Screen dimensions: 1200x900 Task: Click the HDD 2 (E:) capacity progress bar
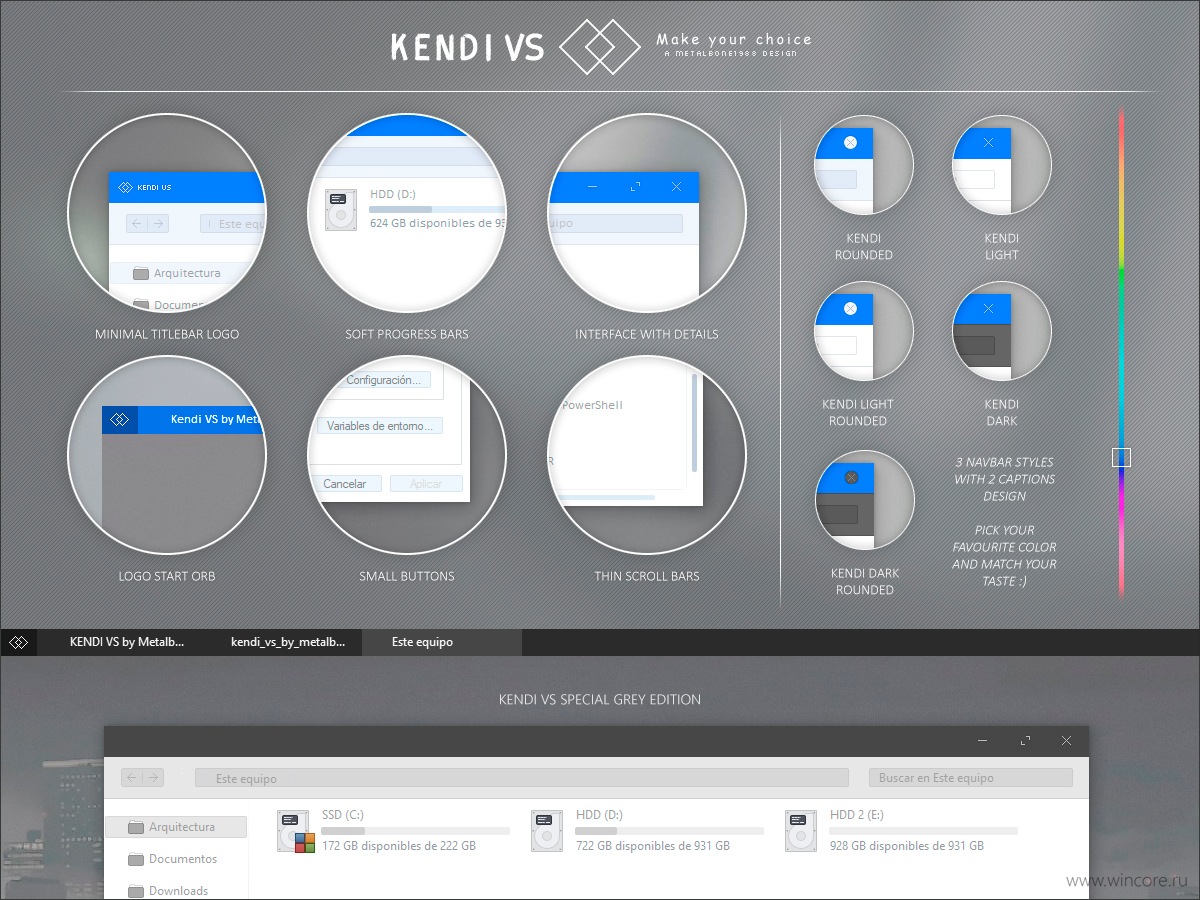(x=924, y=831)
